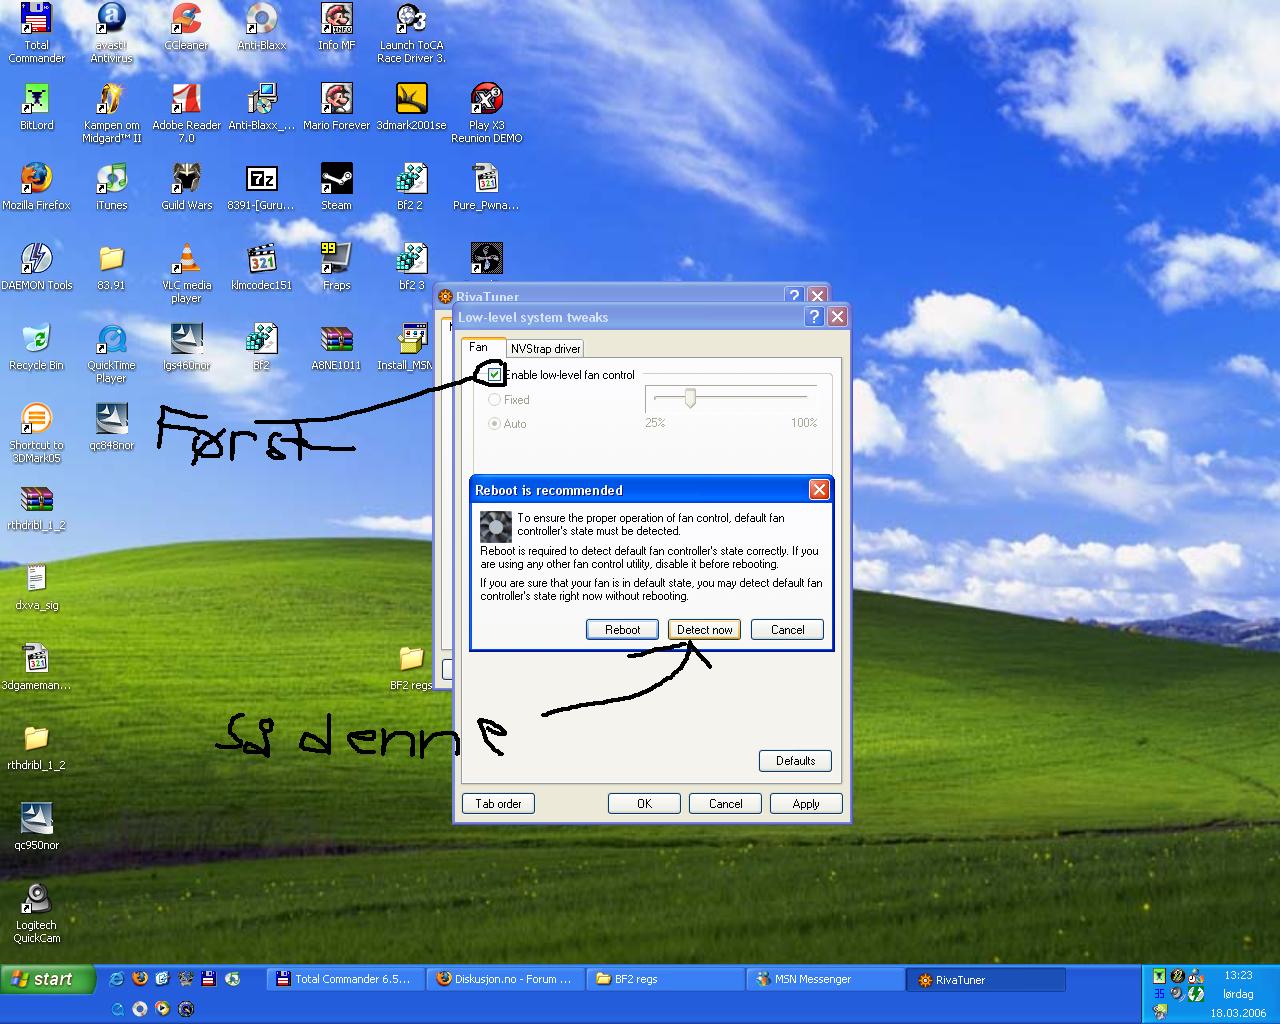
Task: Select the iTunes desktop shortcut
Action: pyautogui.click(x=111, y=187)
